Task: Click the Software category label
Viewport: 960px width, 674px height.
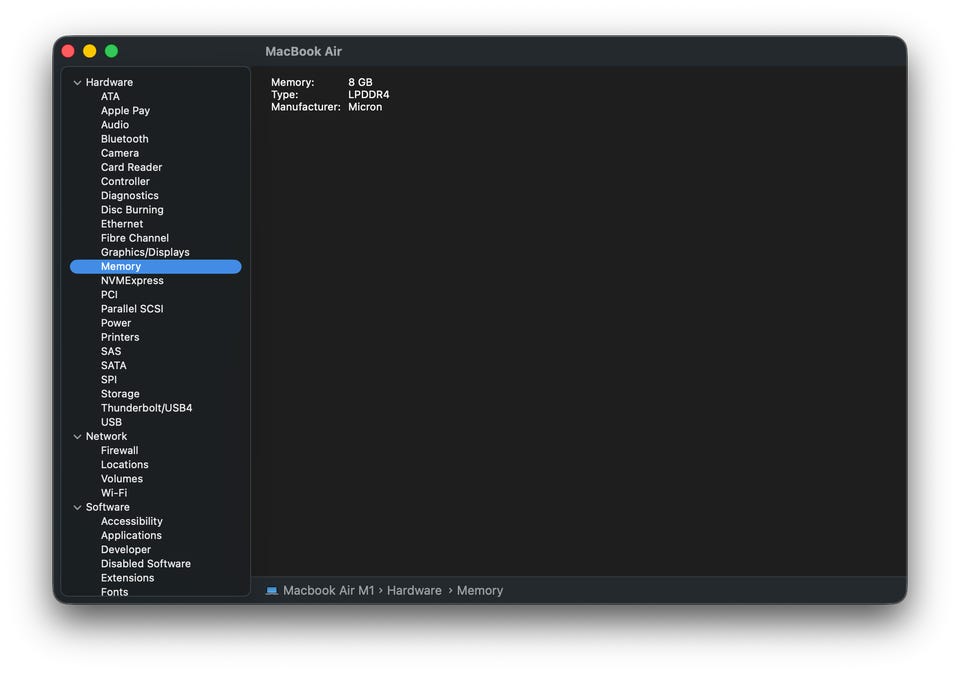Action: 108,507
